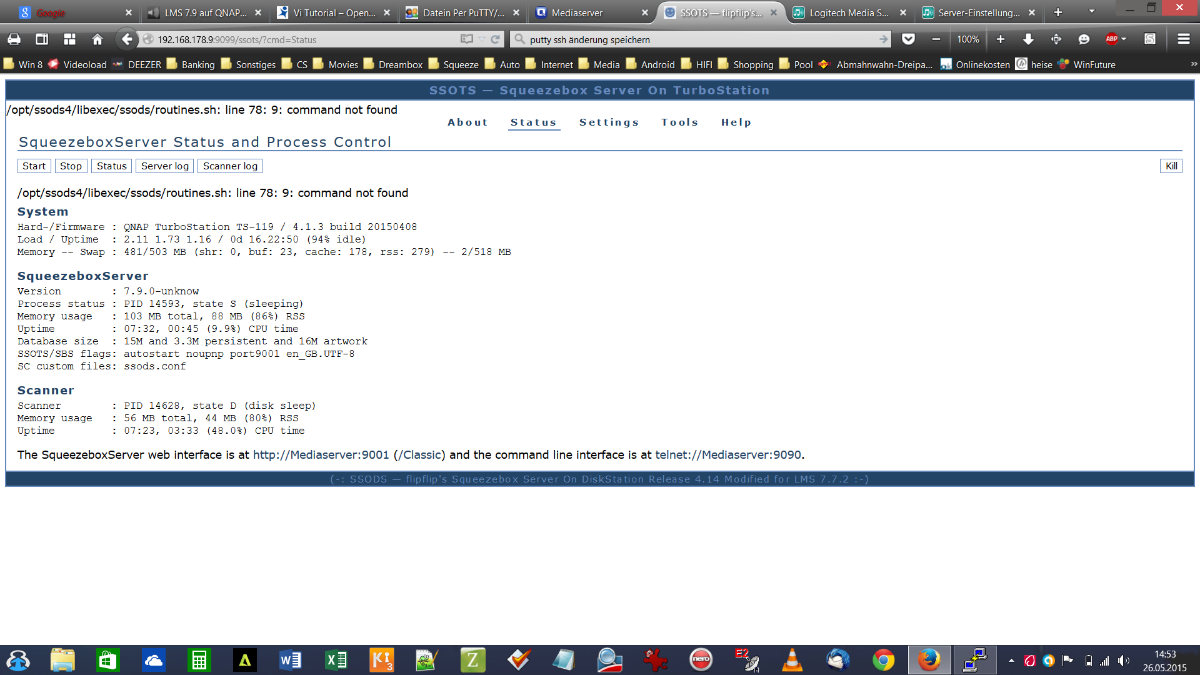Open VLC from the taskbar
Viewport: 1200px width, 675px height.
[x=792, y=659]
